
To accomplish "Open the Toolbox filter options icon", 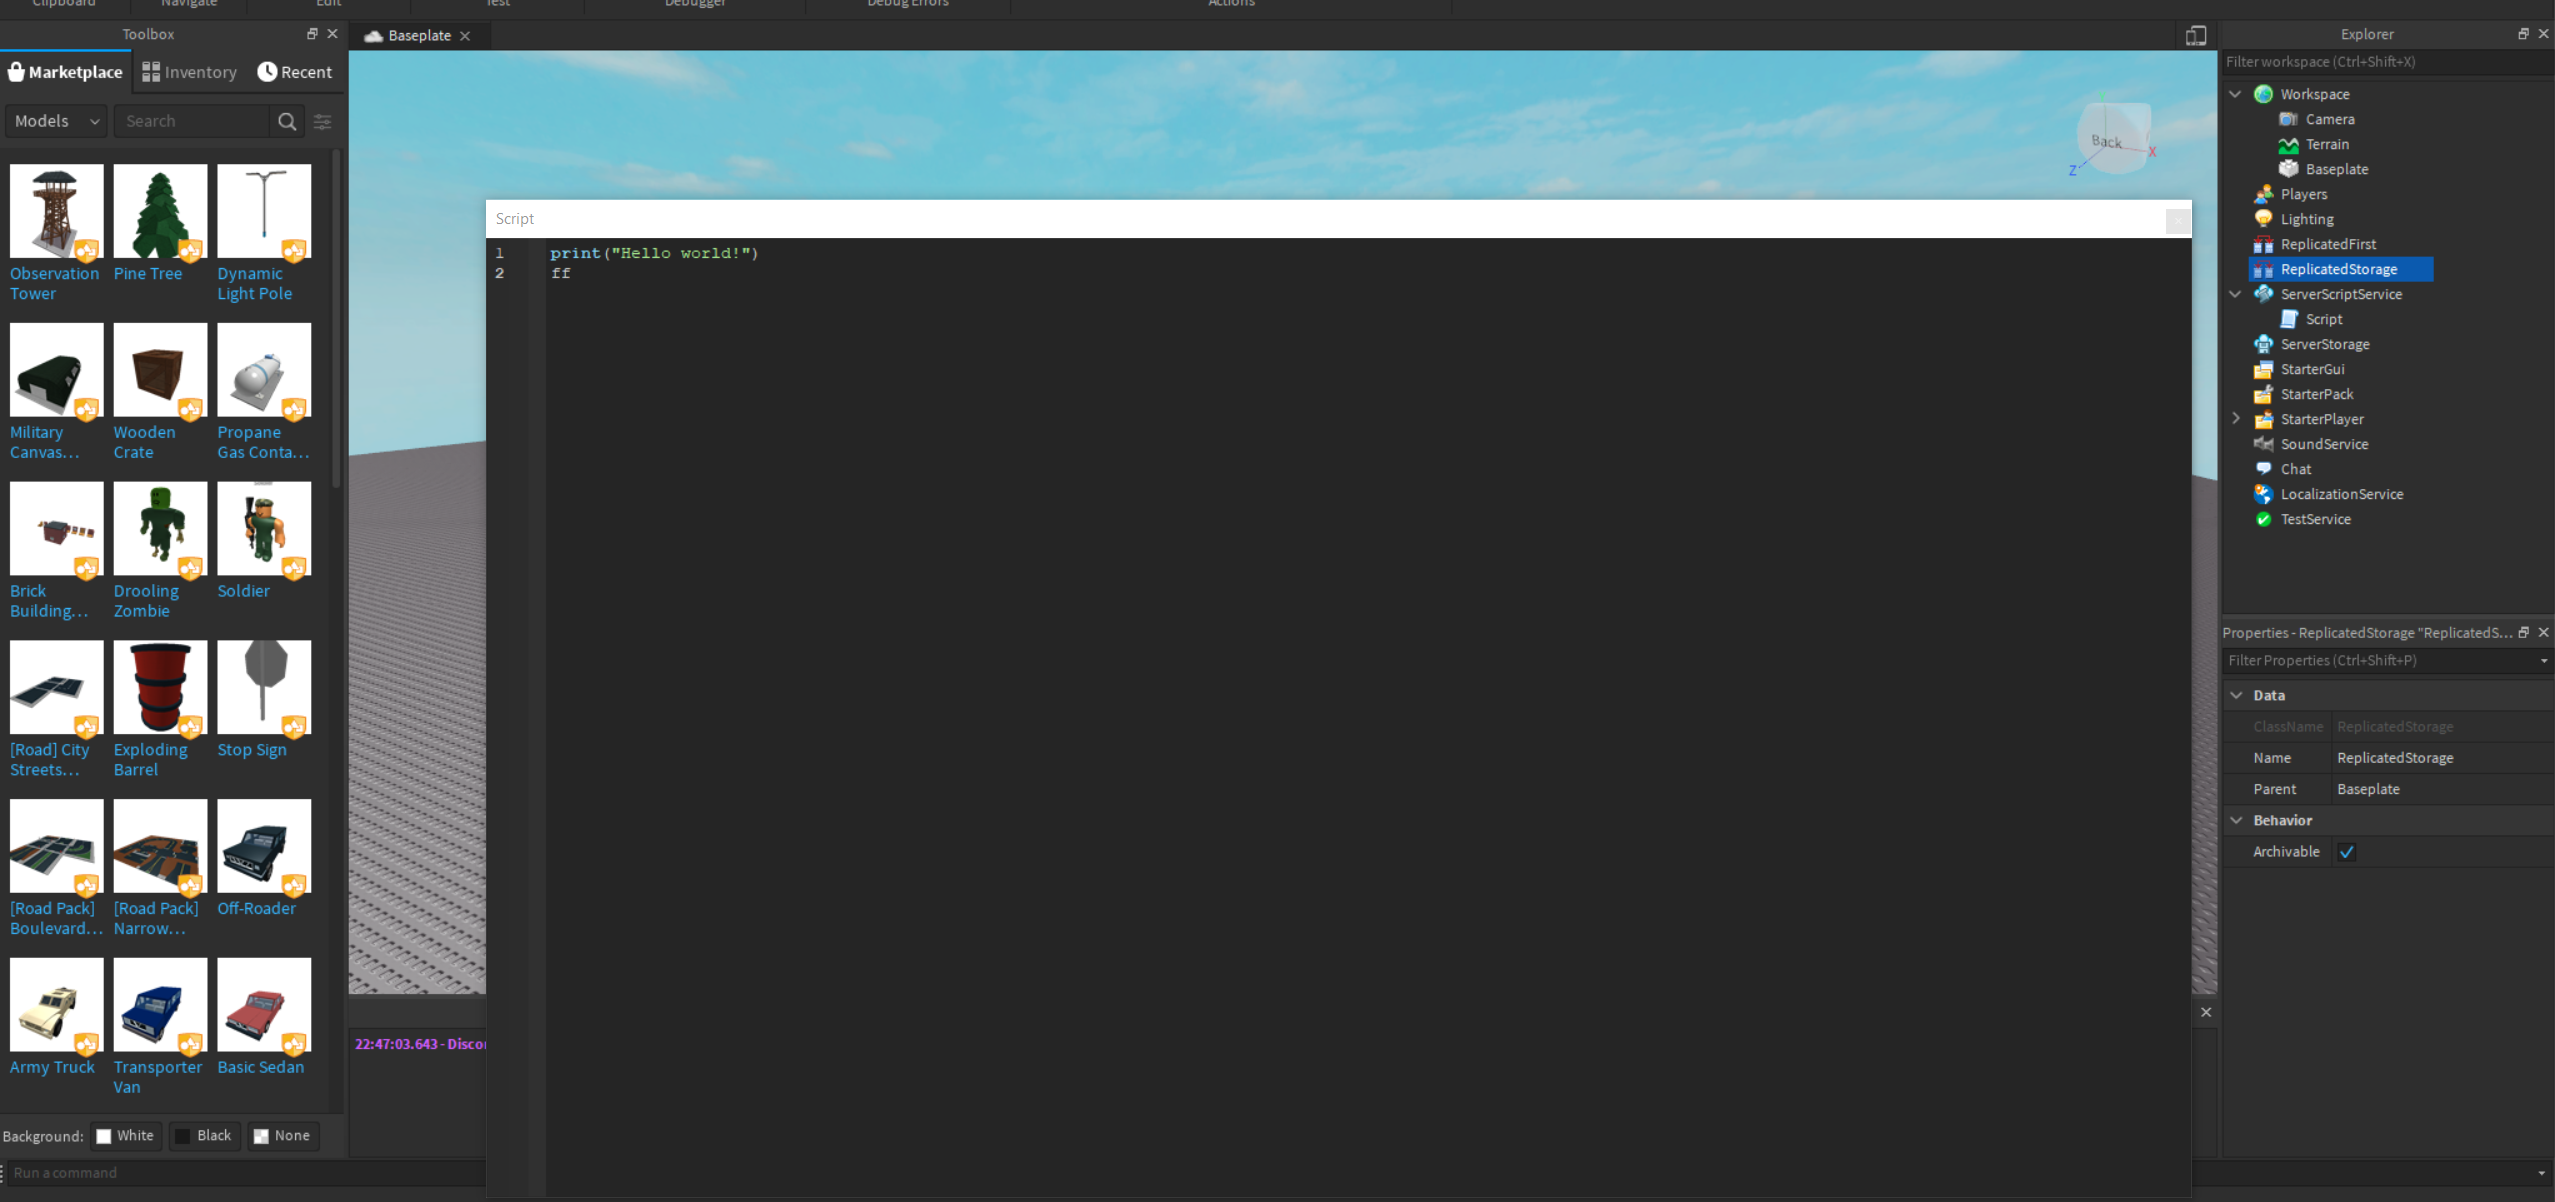I will coord(323,121).
